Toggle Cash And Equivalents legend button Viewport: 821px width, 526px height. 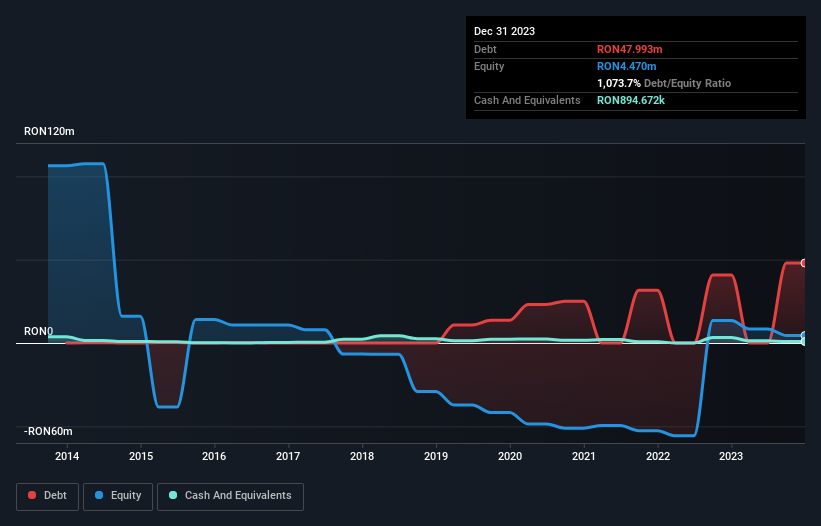230,496
